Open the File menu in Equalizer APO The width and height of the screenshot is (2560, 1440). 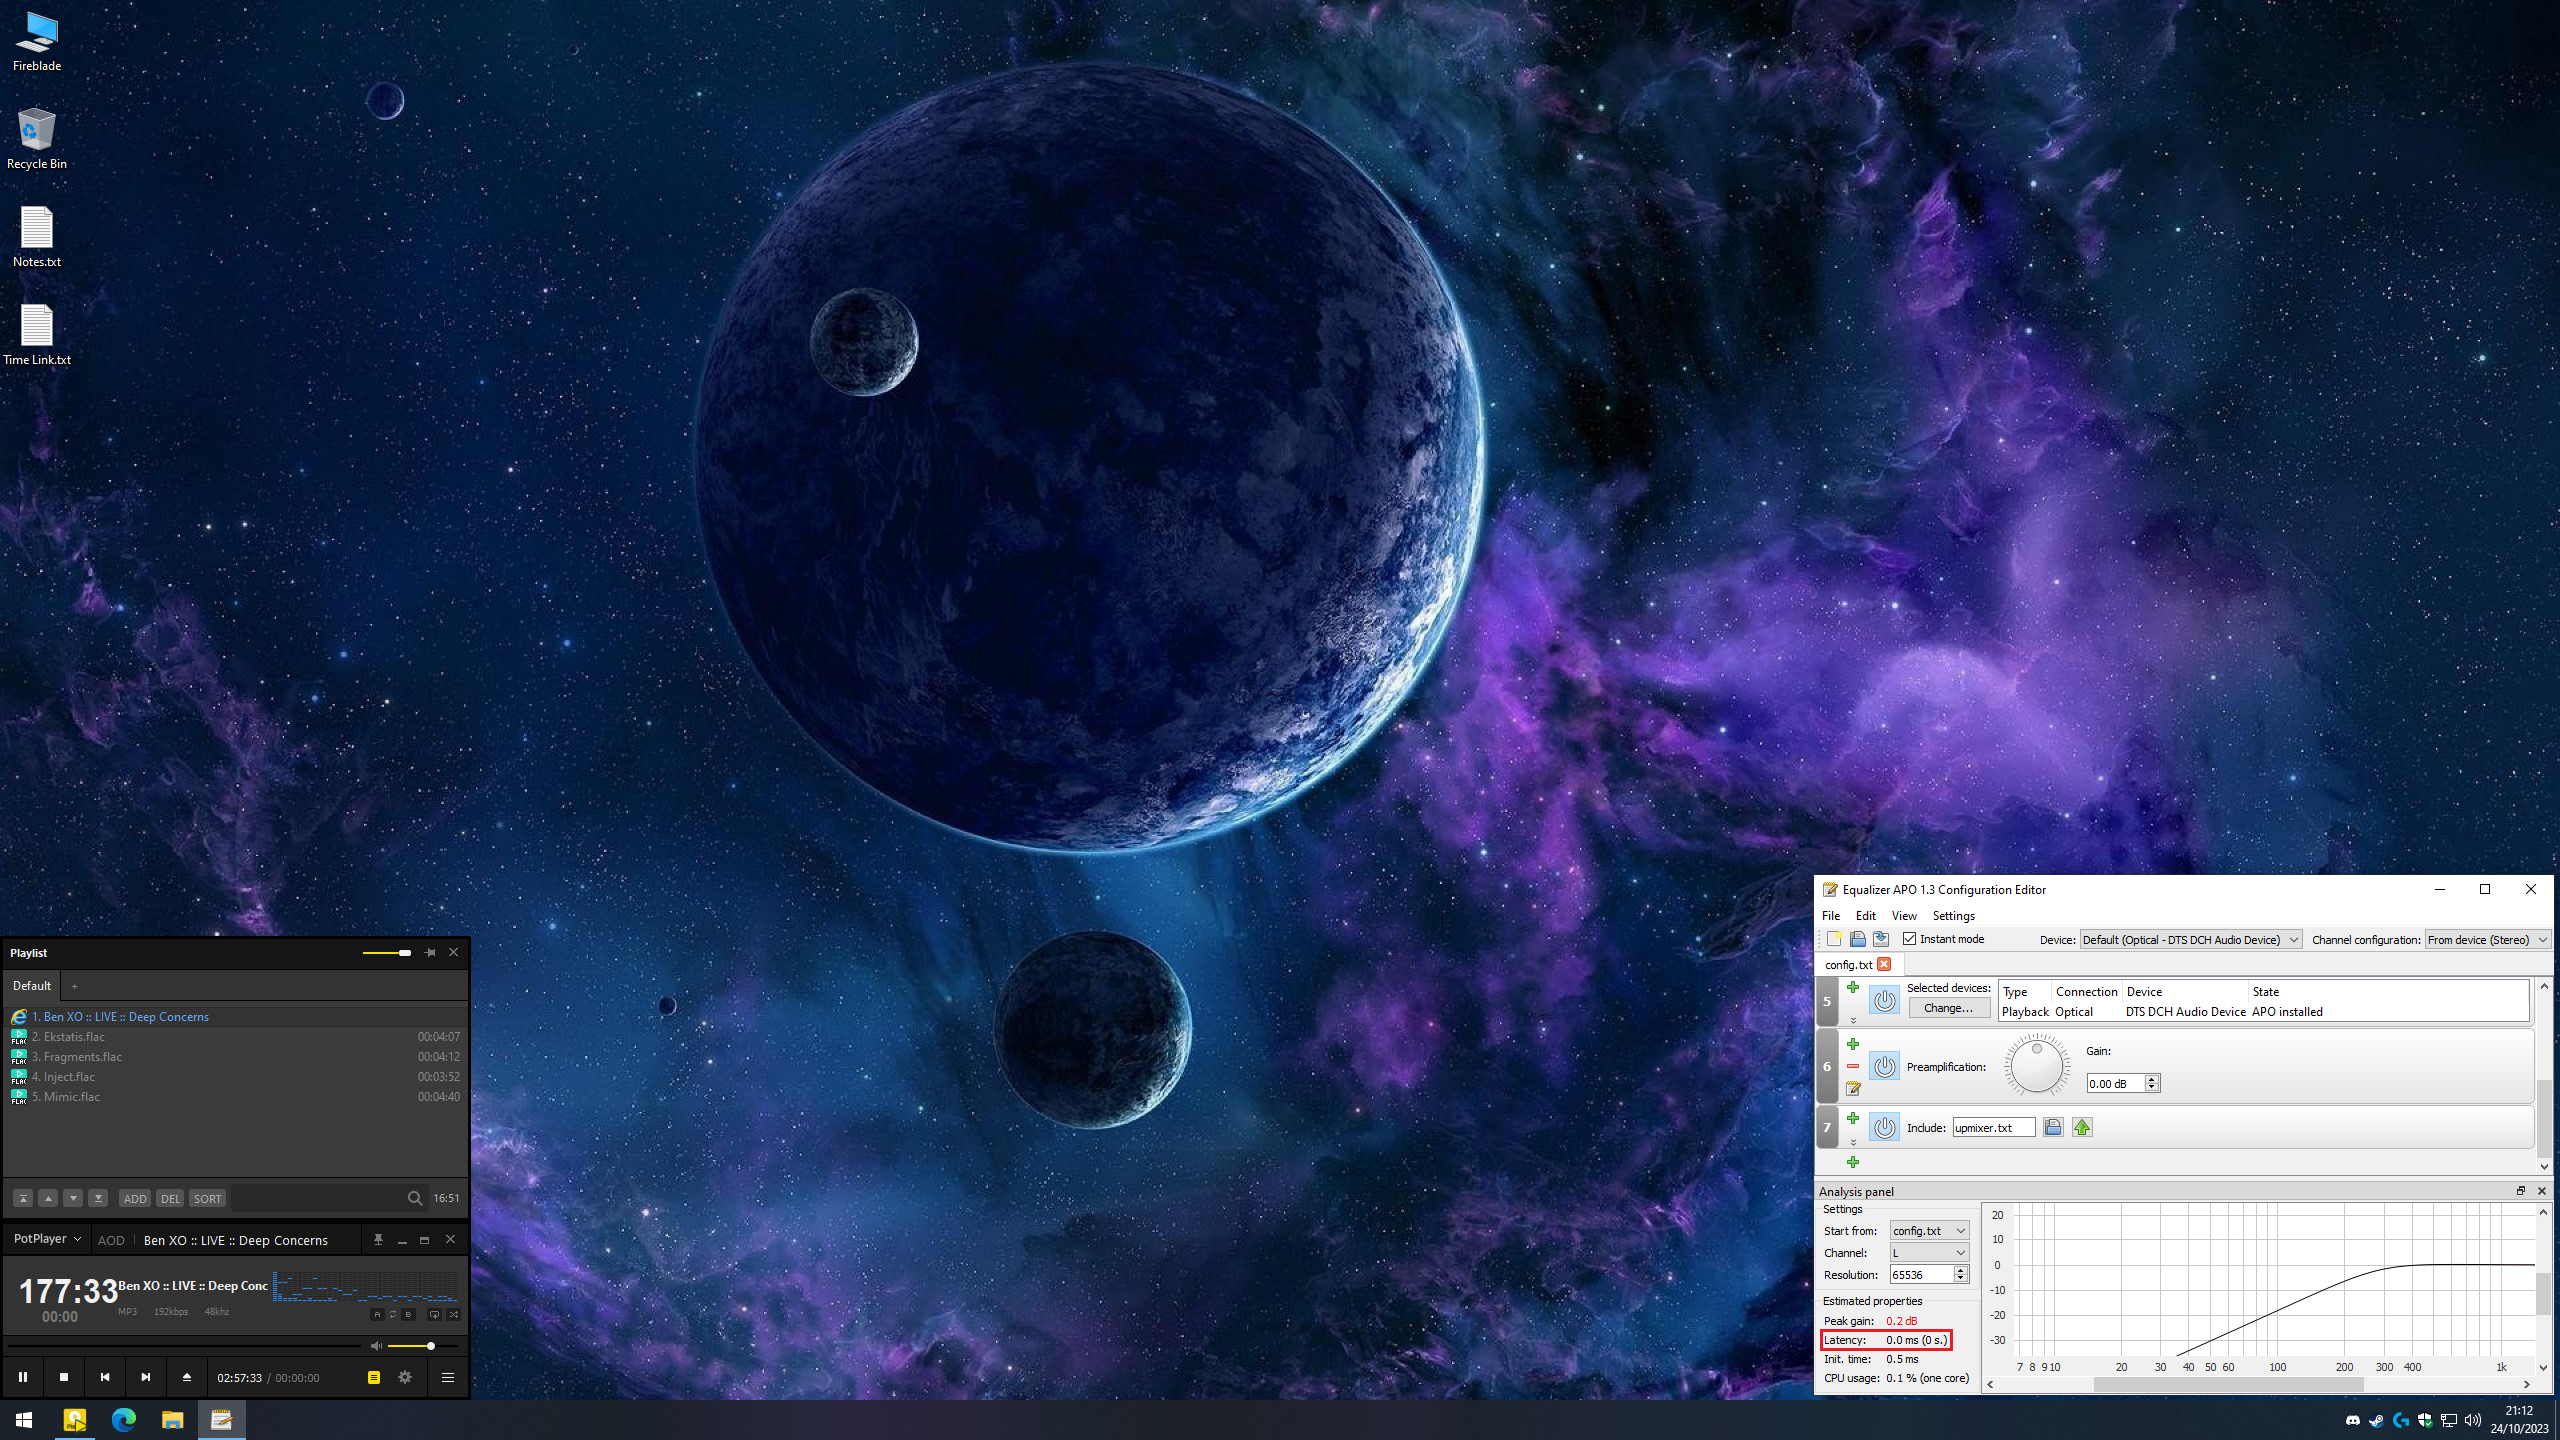click(x=1831, y=916)
